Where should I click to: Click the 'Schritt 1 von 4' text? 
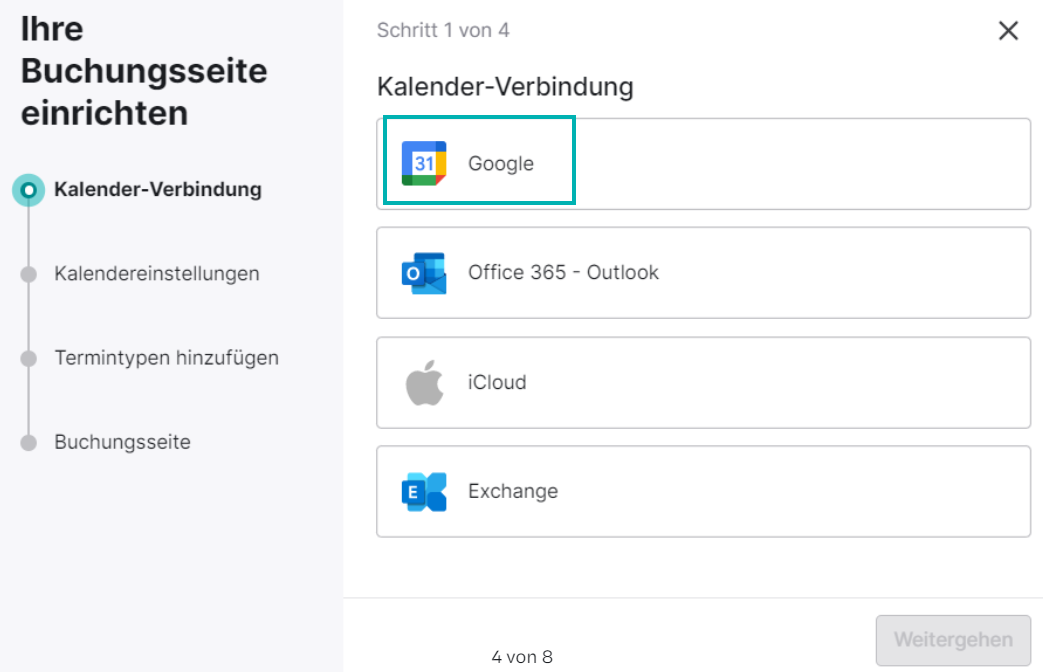click(443, 31)
